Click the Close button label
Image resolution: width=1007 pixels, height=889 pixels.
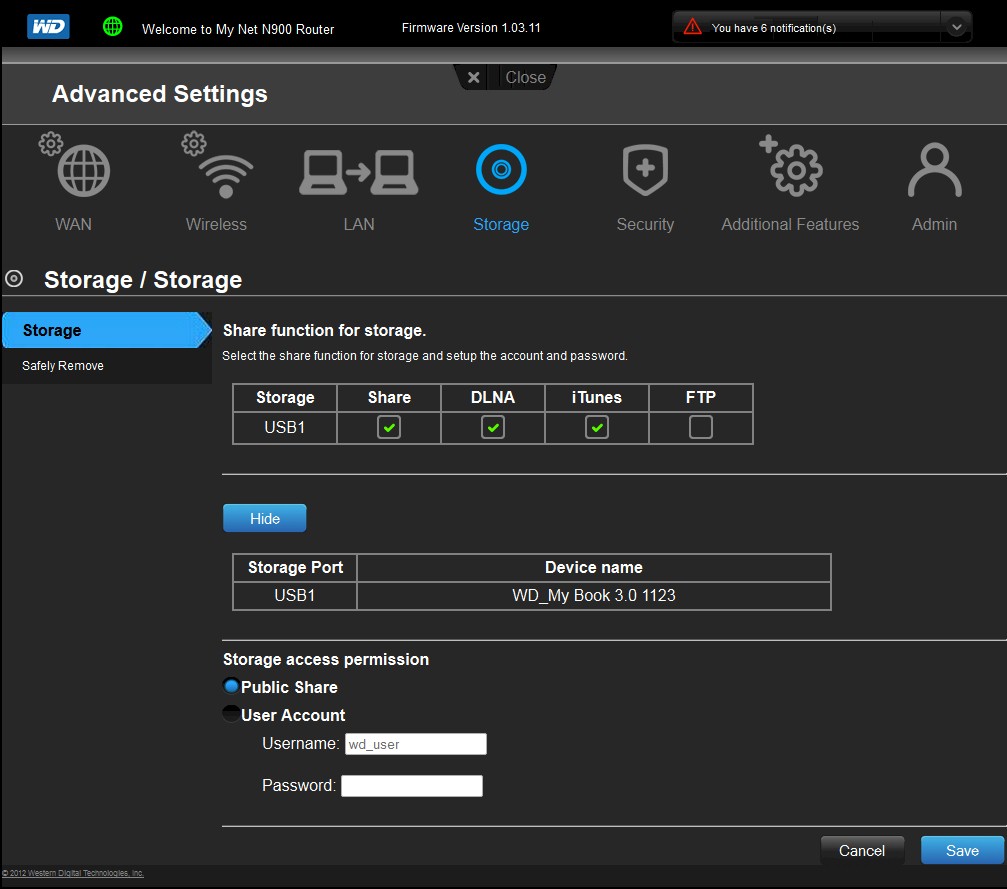click(525, 78)
